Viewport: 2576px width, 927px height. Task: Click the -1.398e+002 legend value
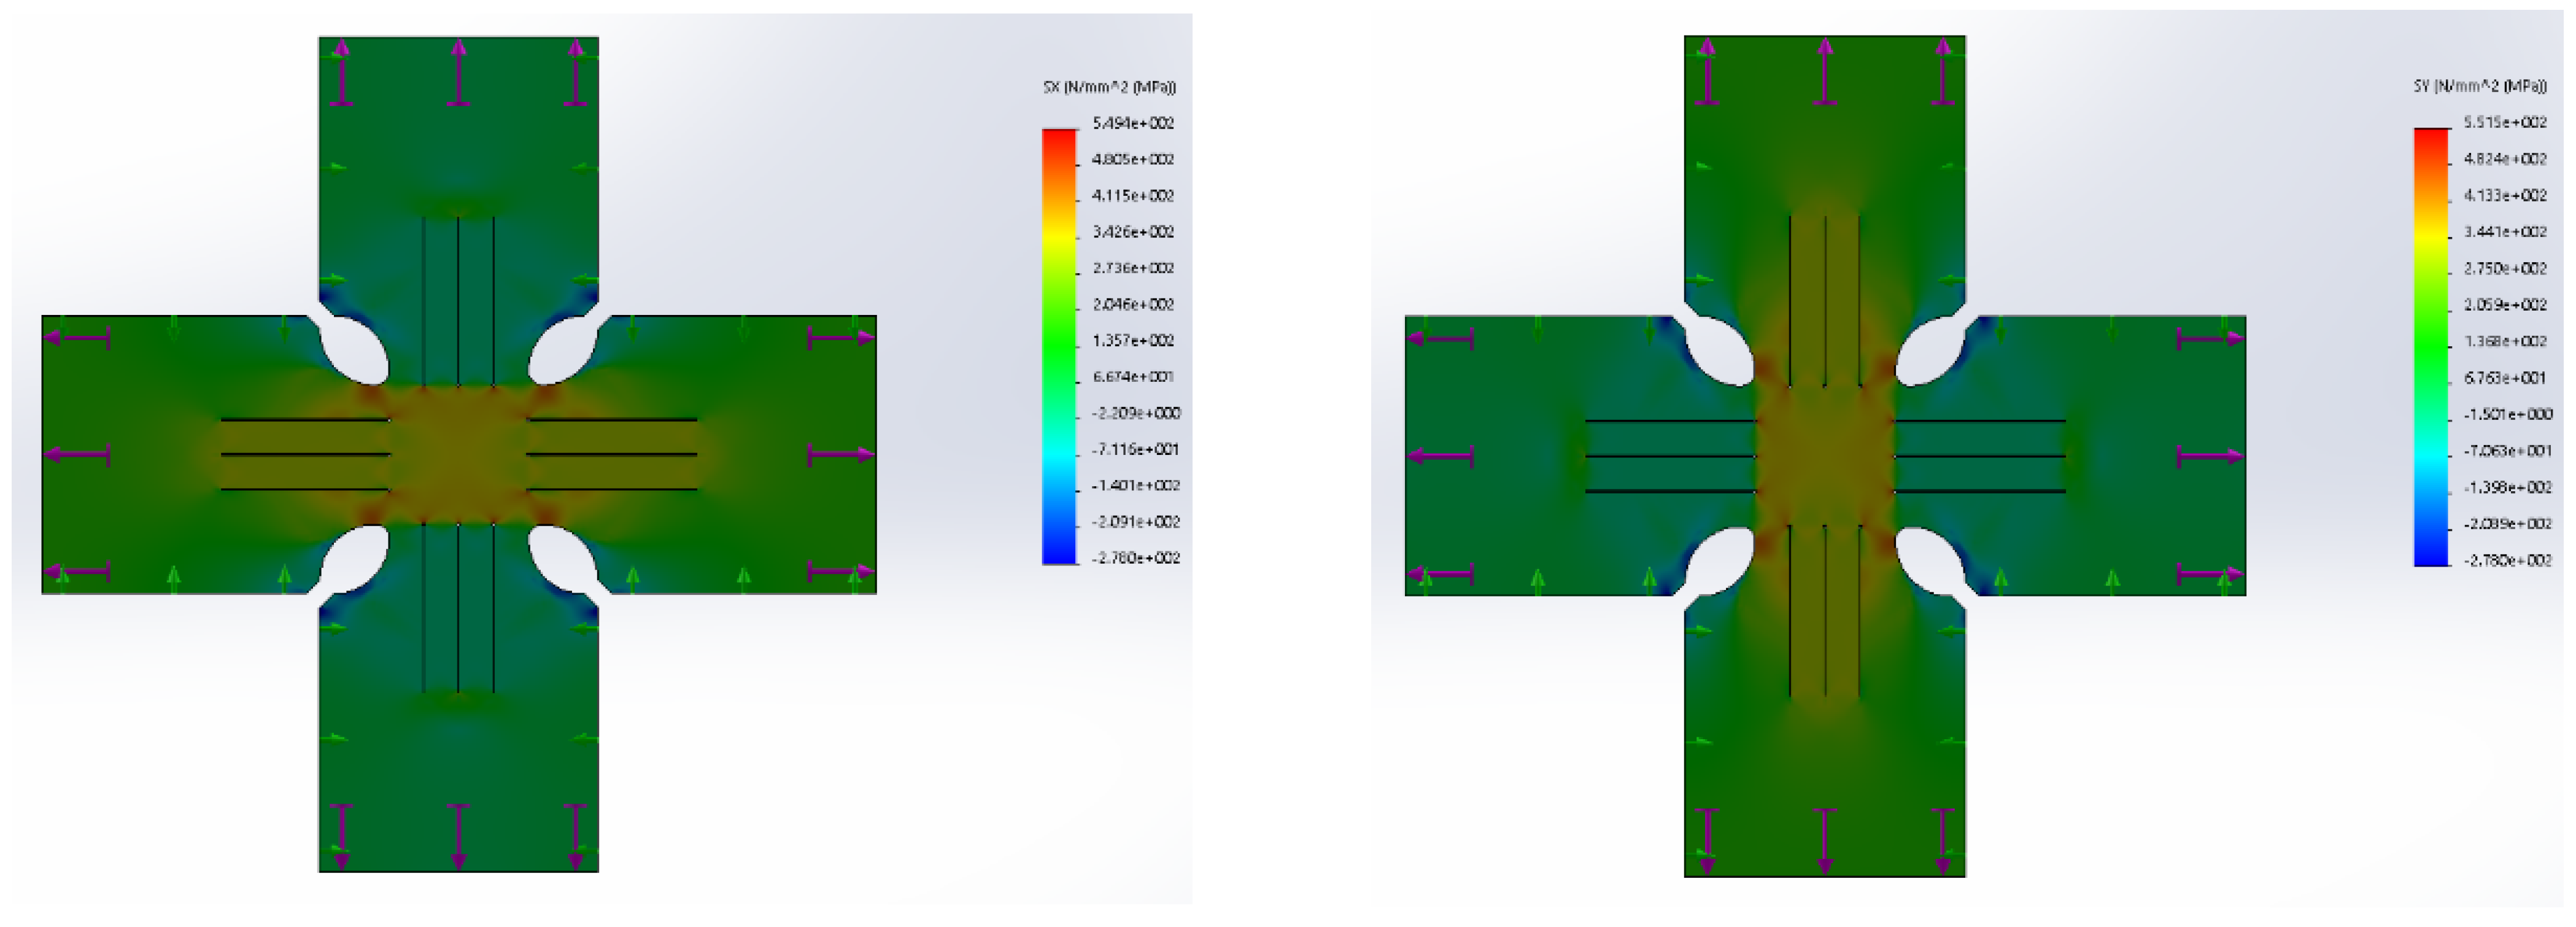pos(2507,487)
